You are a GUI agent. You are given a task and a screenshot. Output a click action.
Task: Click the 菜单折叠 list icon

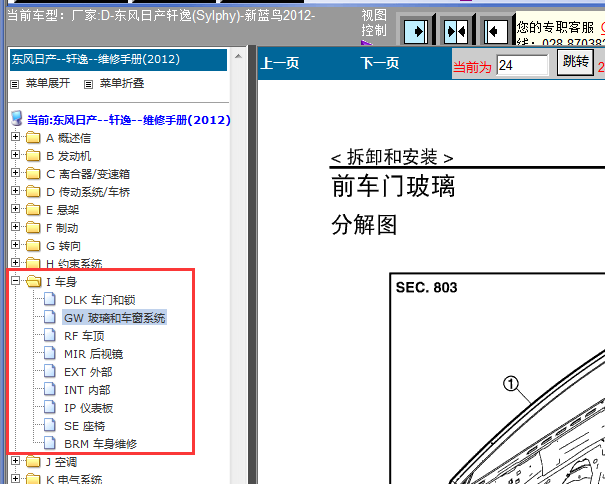coord(88,84)
